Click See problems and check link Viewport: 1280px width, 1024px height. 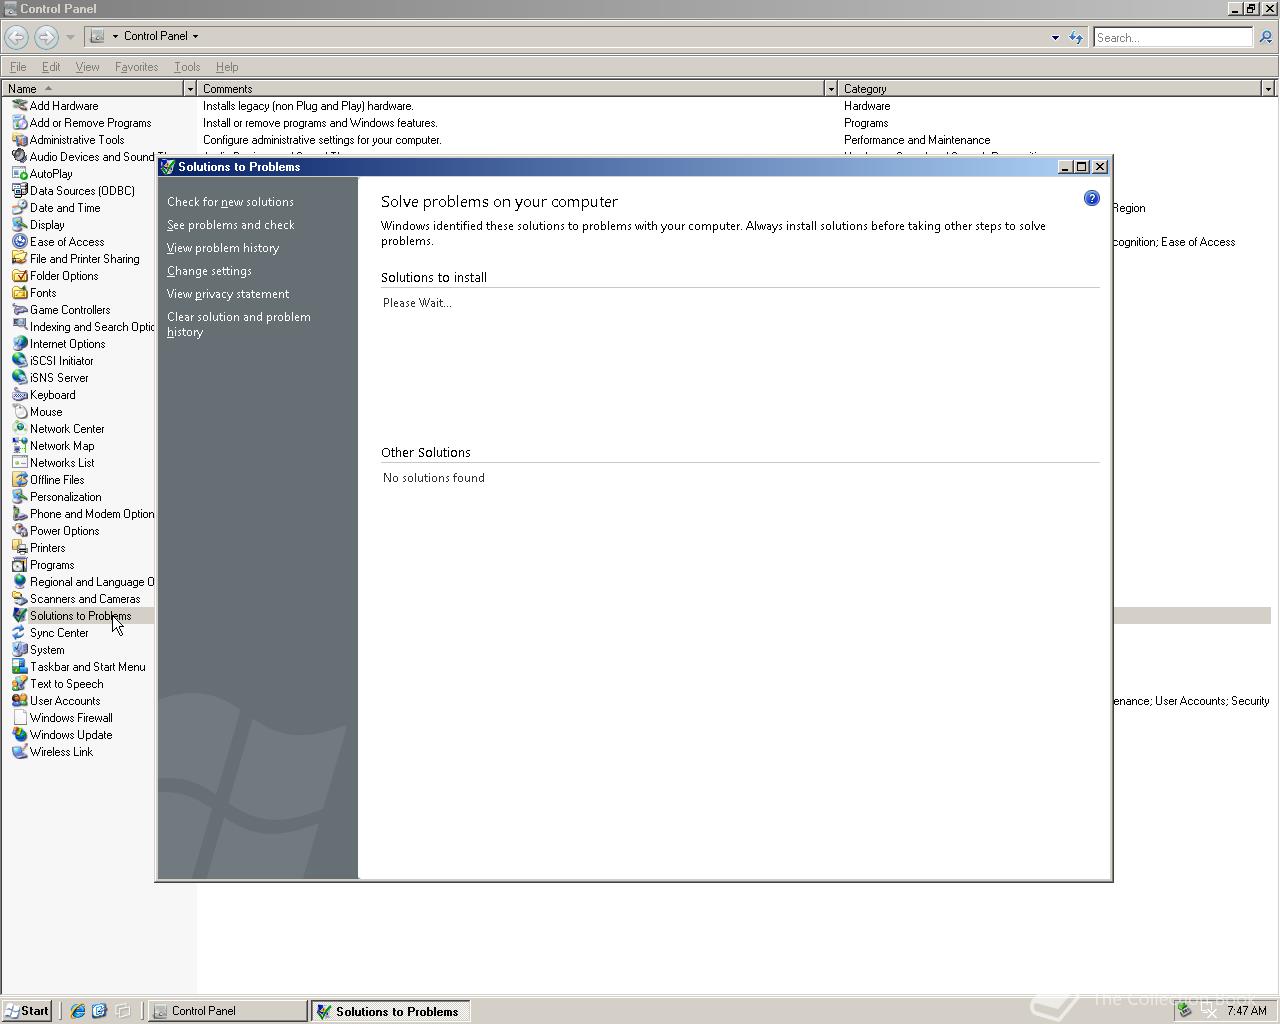click(x=231, y=225)
